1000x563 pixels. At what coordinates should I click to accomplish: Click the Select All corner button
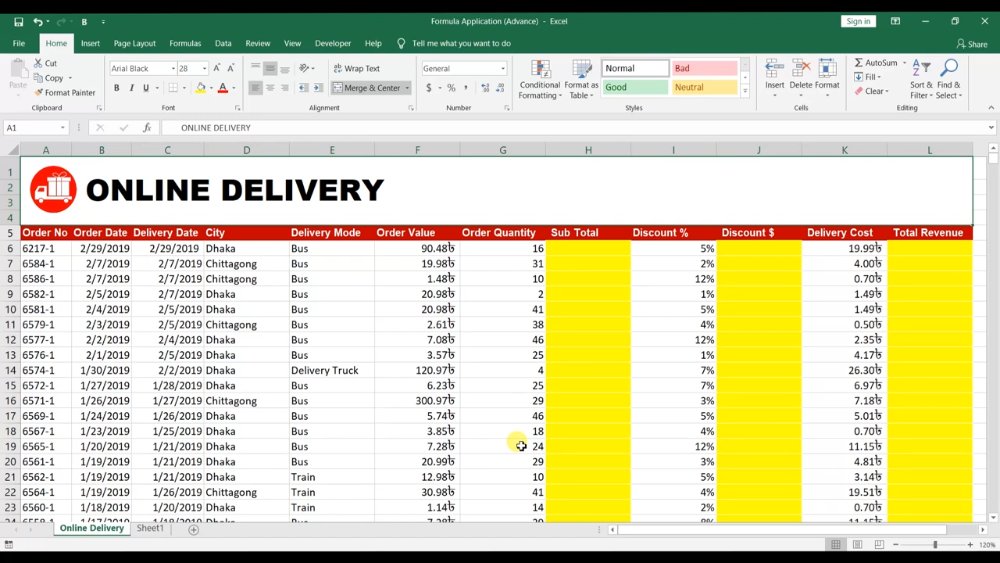(x=11, y=150)
